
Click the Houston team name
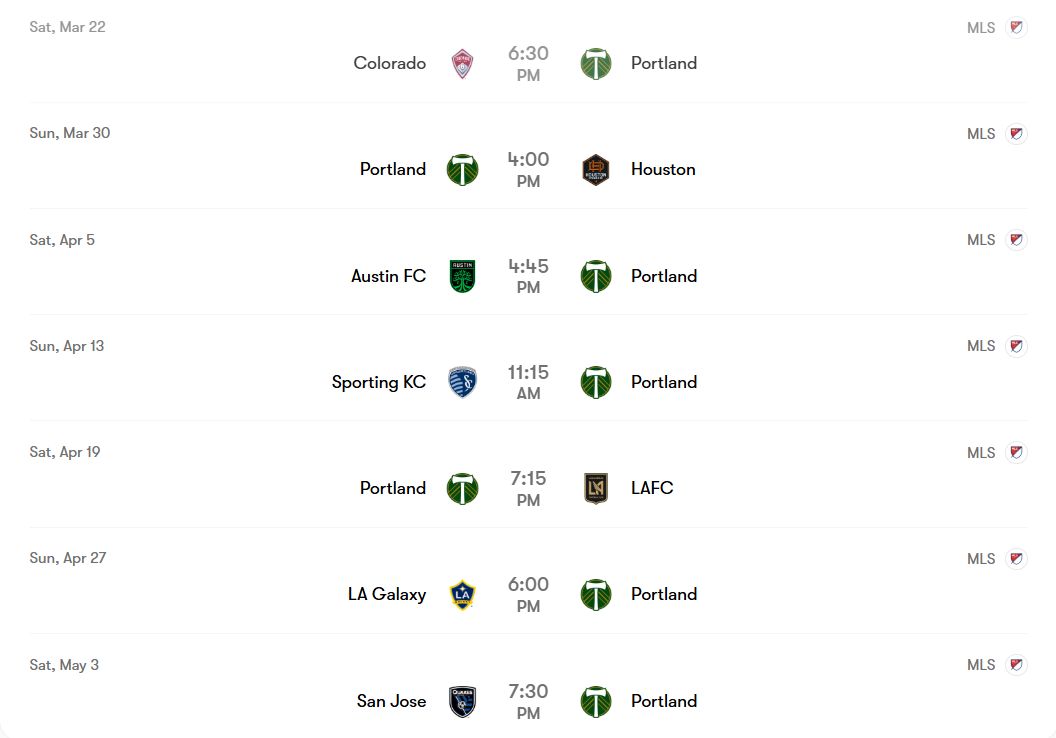click(663, 169)
